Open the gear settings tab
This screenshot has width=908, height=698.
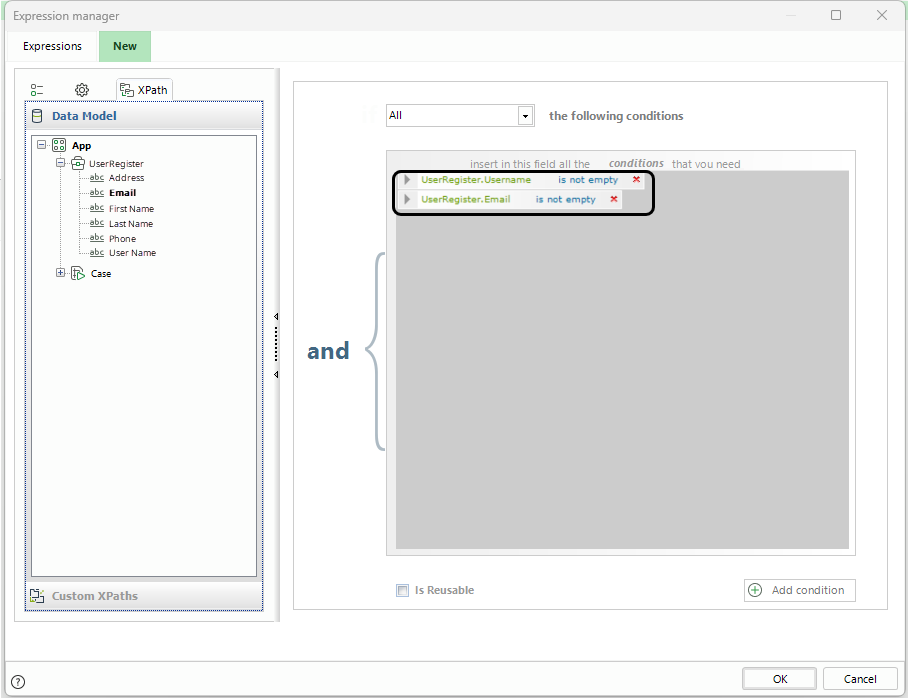82,90
